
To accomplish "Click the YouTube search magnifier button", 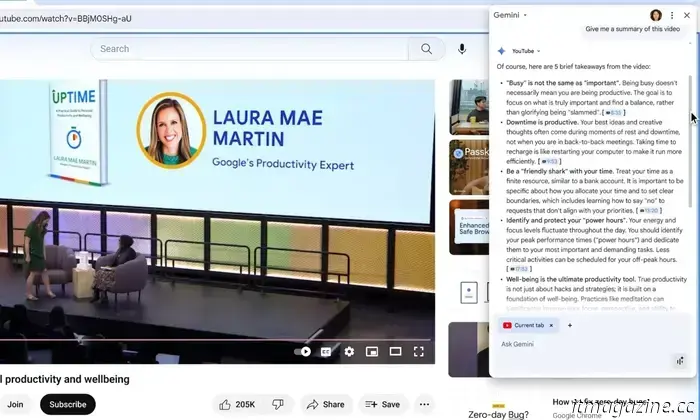I will [426, 49].
